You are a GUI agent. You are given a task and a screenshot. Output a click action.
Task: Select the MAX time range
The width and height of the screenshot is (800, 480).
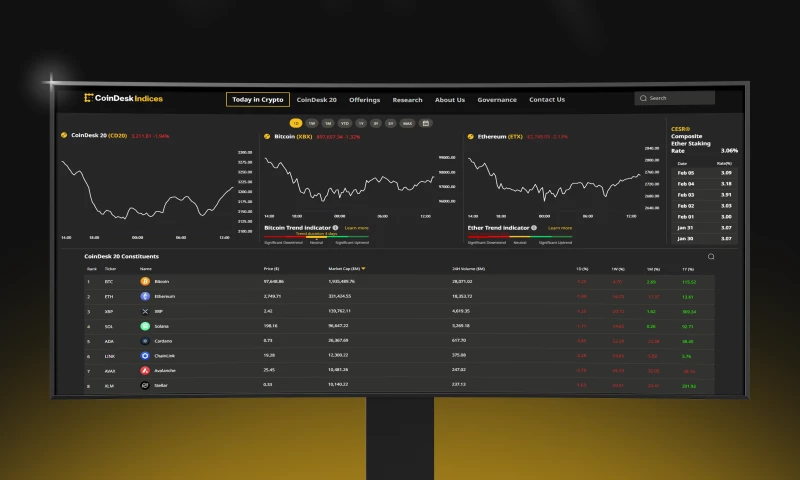click(x=407, y=123)
